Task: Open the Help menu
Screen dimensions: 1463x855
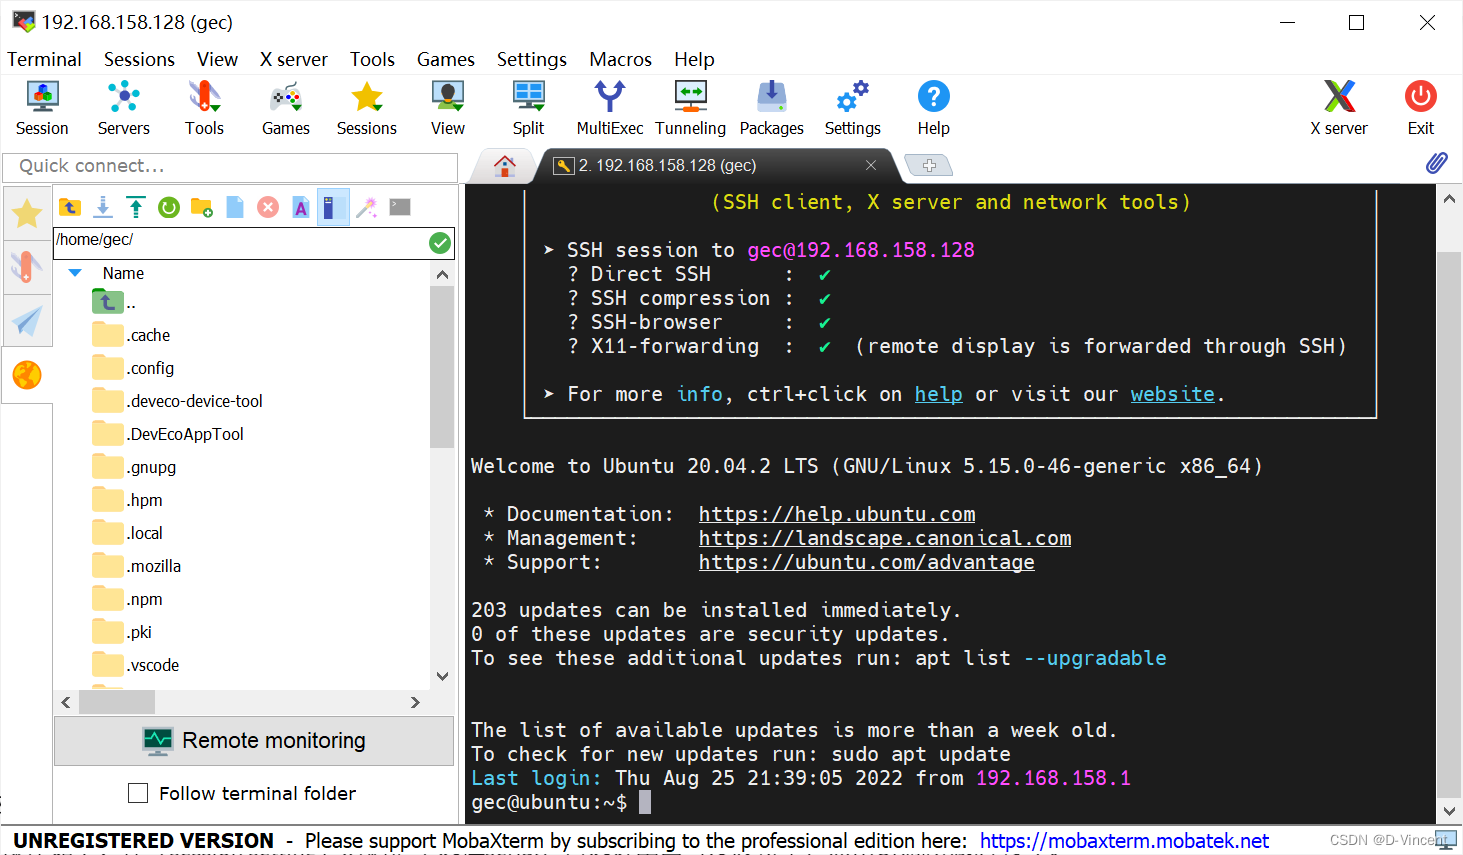Action: pyautogui.click(x=694, y=59)
